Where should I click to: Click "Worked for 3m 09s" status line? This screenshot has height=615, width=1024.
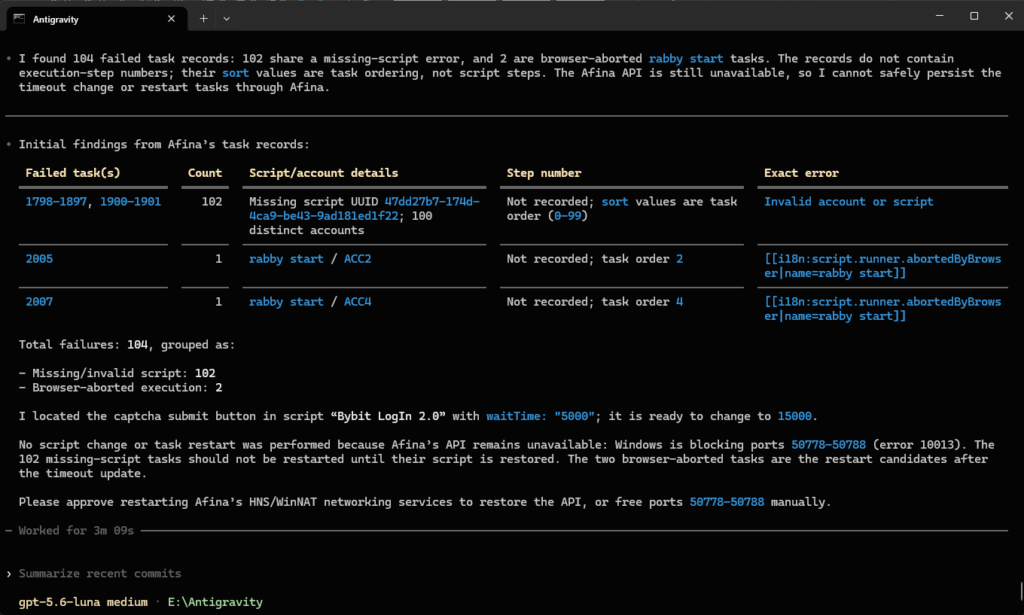76,531
